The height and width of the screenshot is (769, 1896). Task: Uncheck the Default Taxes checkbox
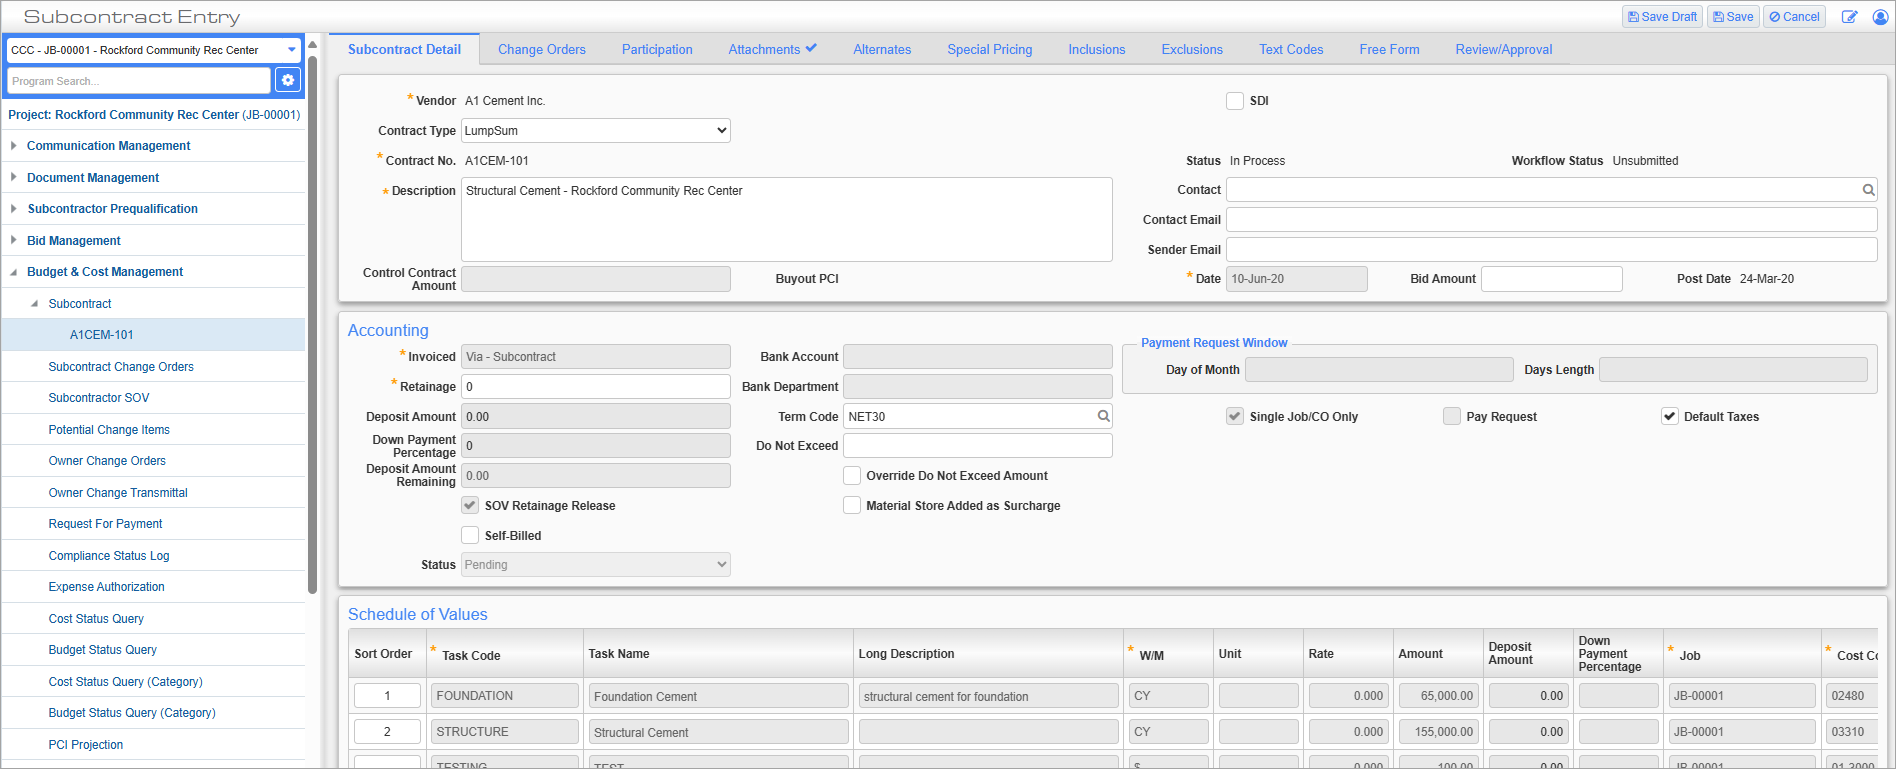point(1669,416)
